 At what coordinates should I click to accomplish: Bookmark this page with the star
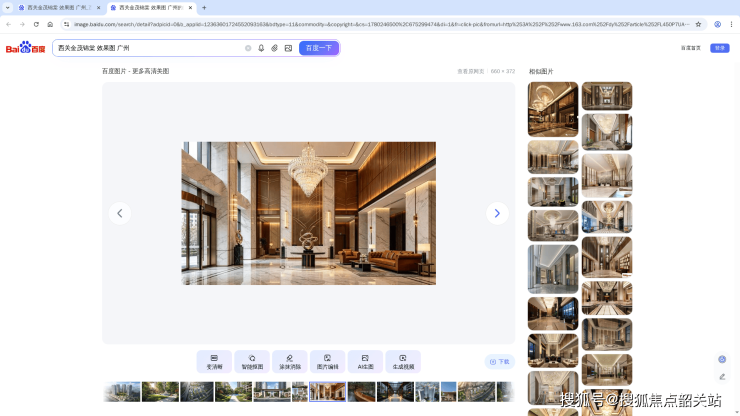pos(698,24)
